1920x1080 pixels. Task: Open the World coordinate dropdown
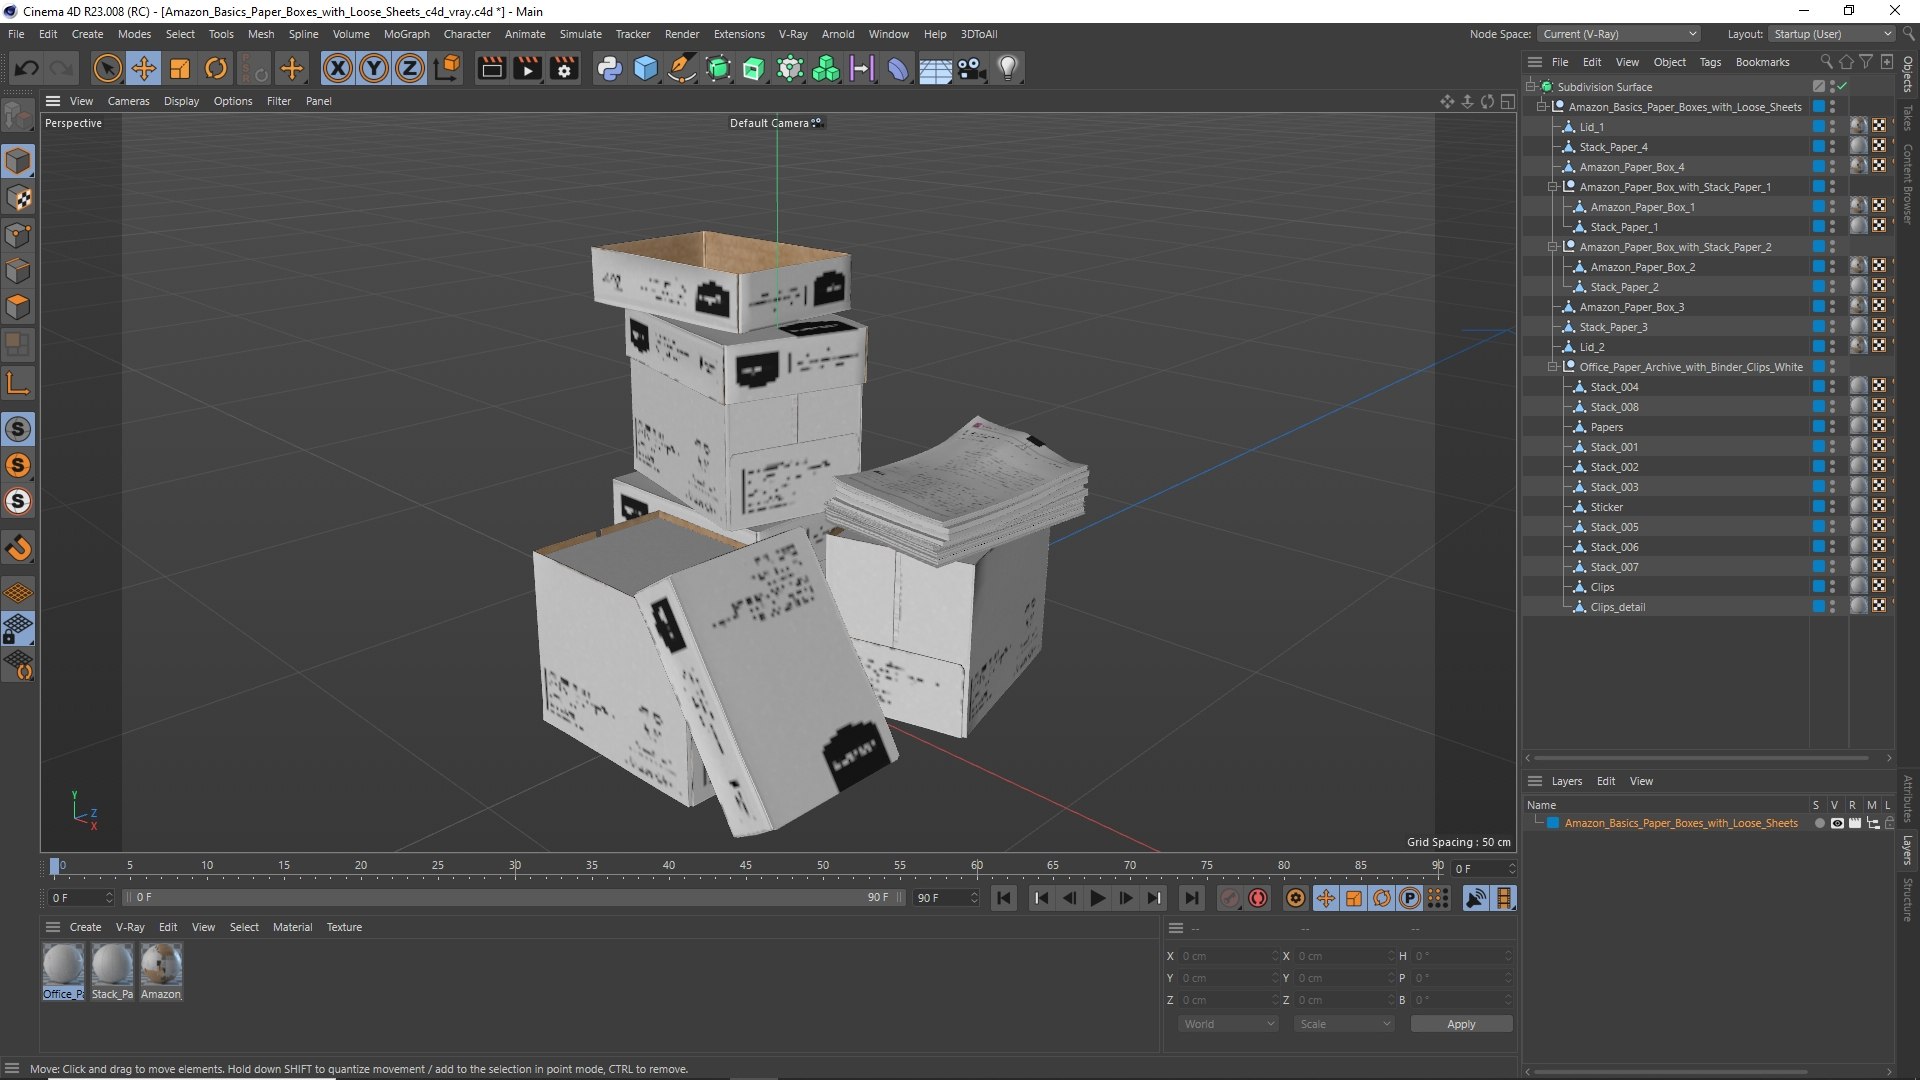[x=1228, y=1024]
